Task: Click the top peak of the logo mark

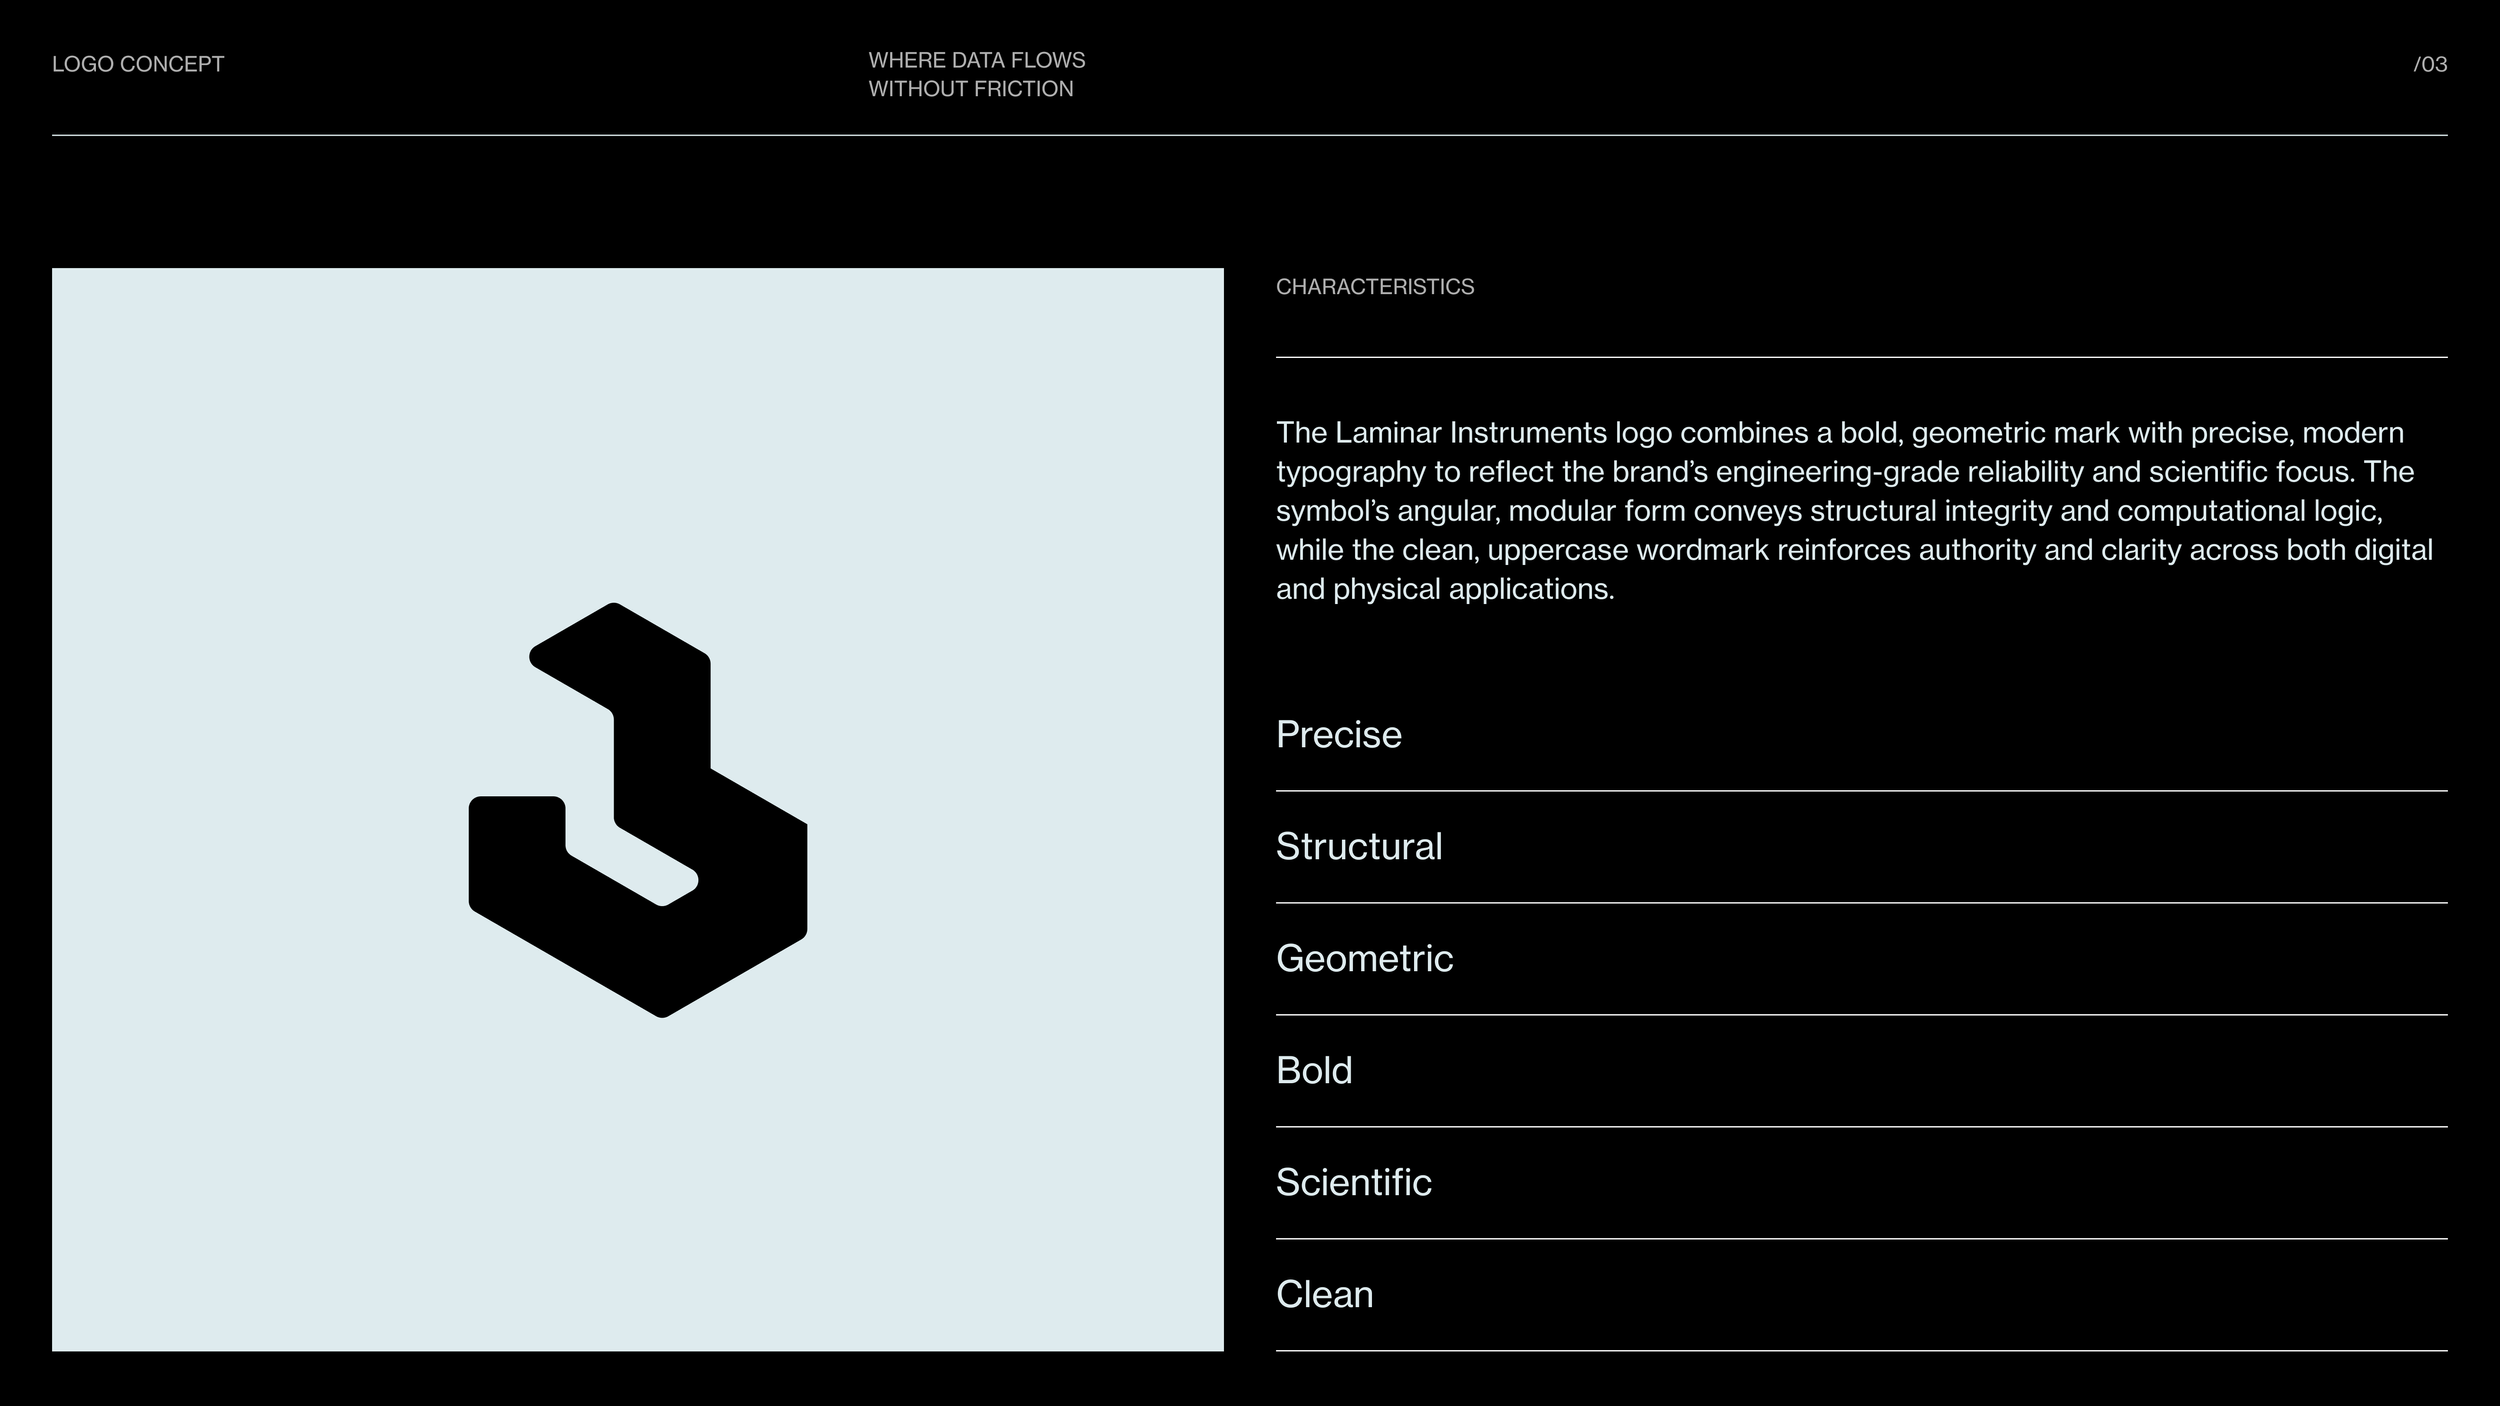Action: click(x=613, y=610)
